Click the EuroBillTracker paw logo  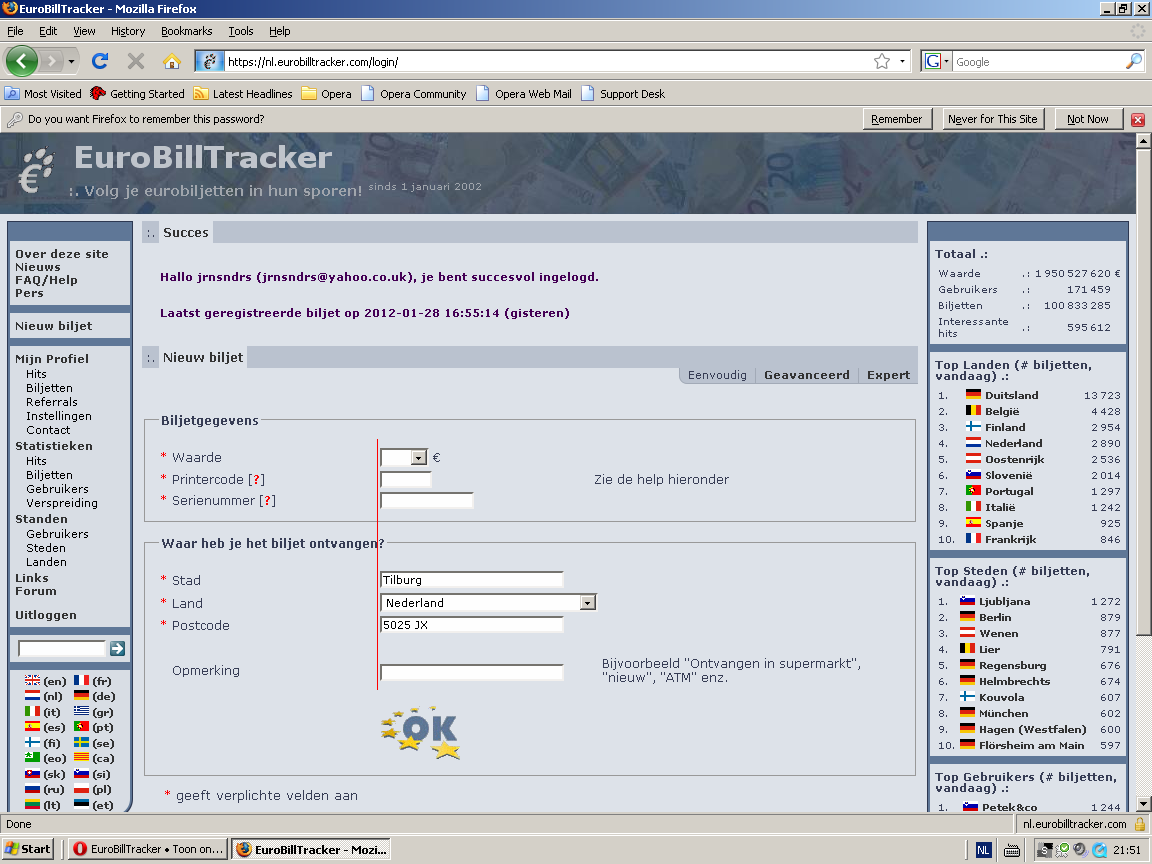(36, 170)
